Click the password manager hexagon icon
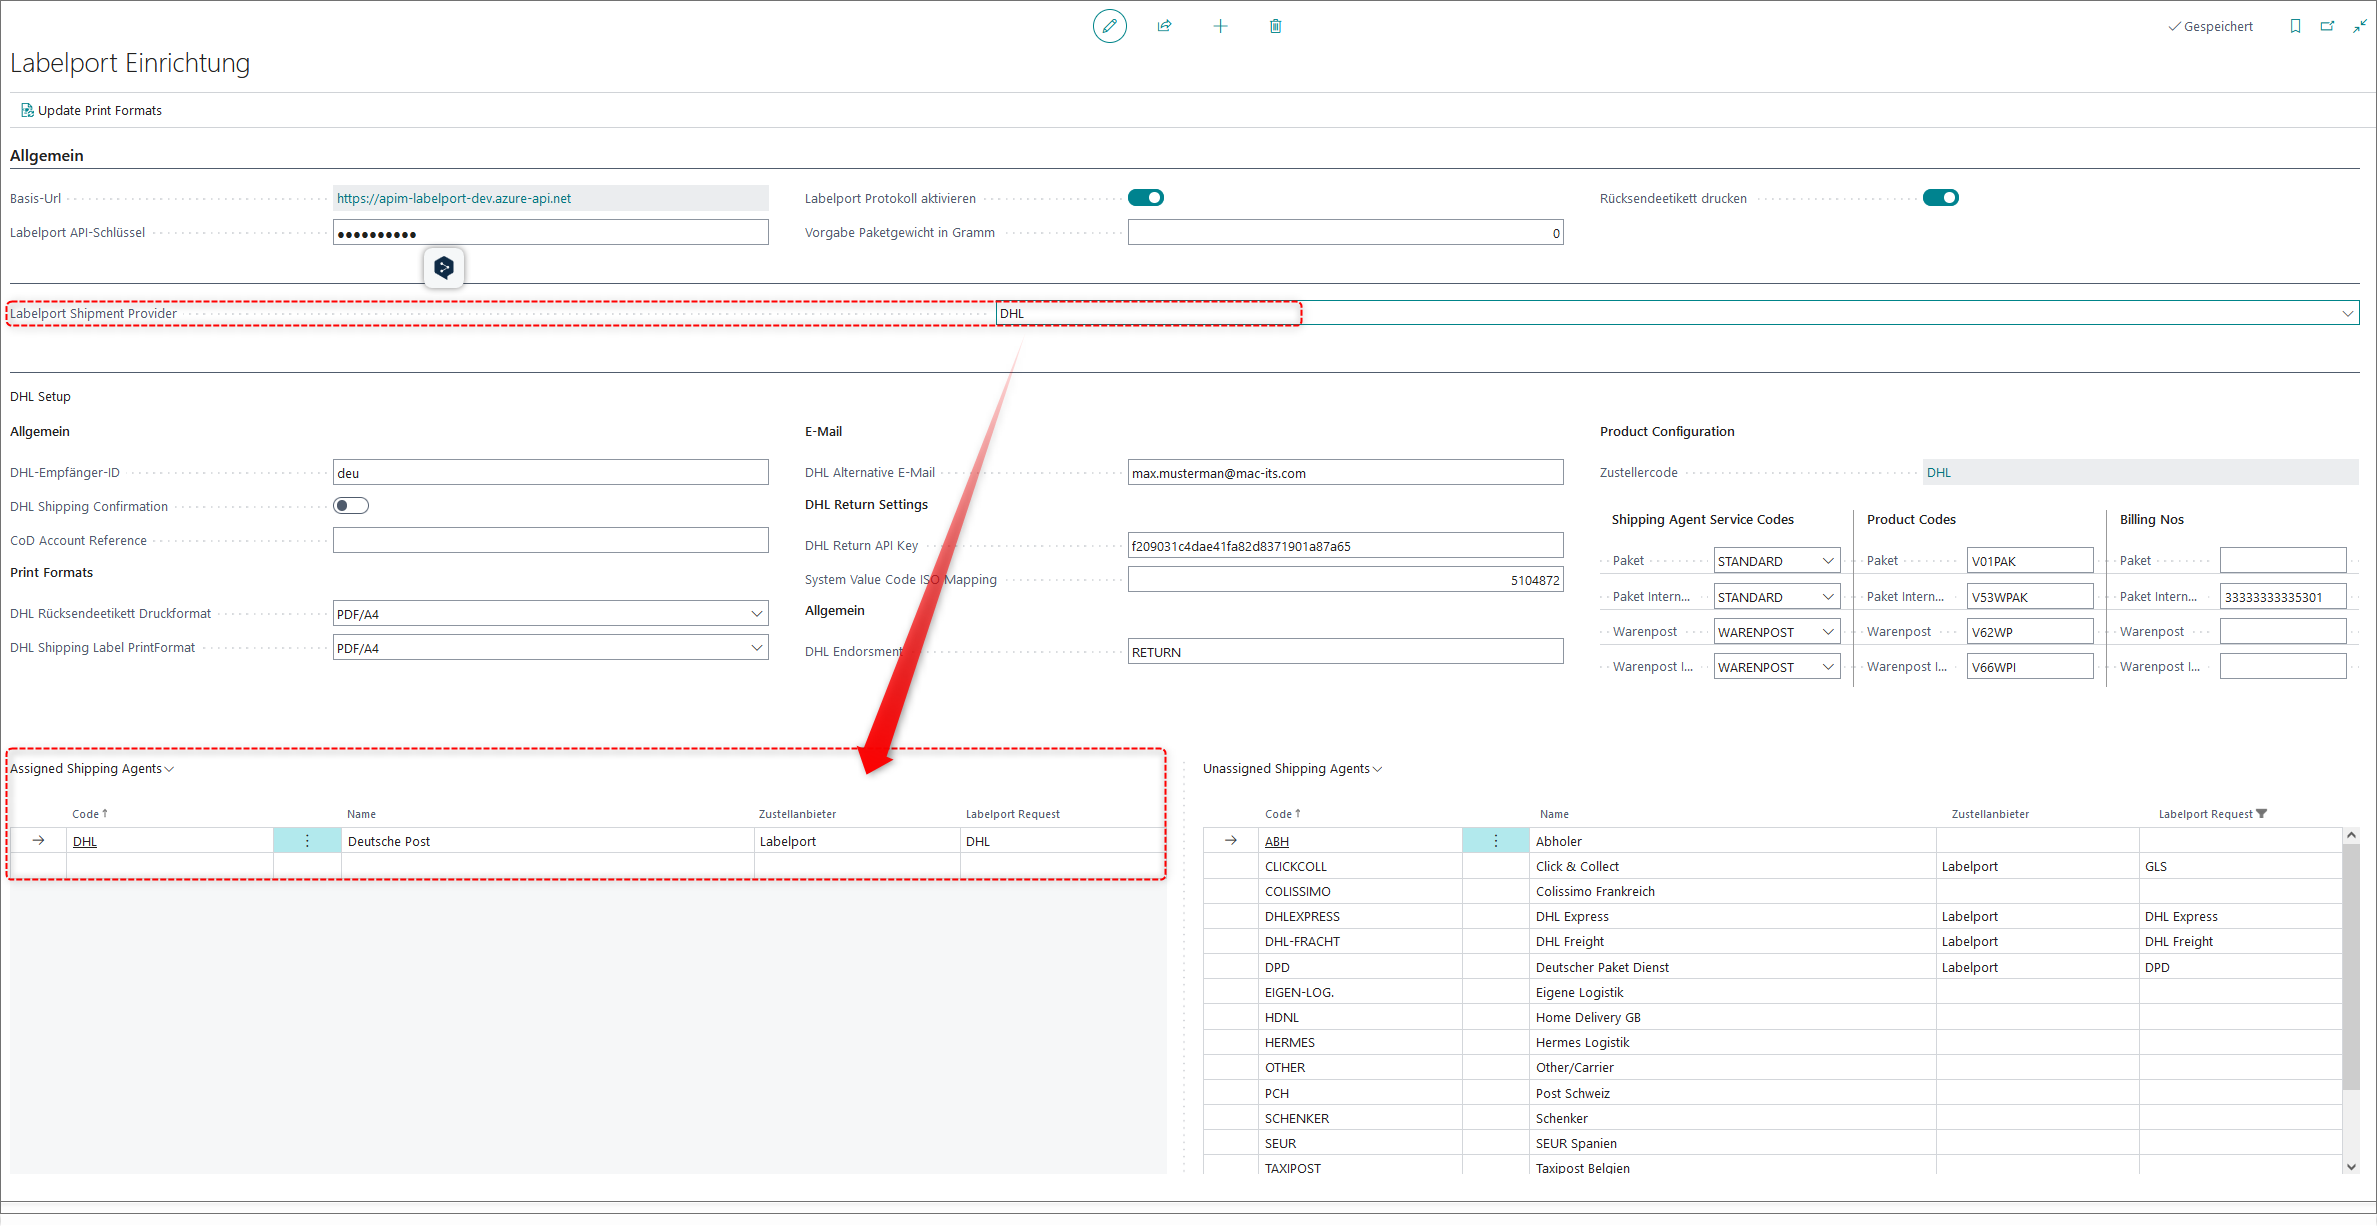This screenshot has height=1226, width=2377. pyautogui.click(x=444, y=267)
